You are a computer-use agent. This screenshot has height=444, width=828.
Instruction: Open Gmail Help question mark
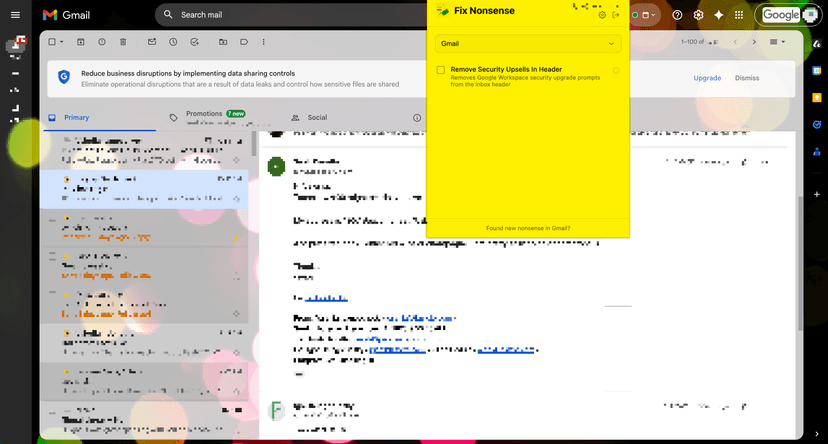click(x=677, y=15)
